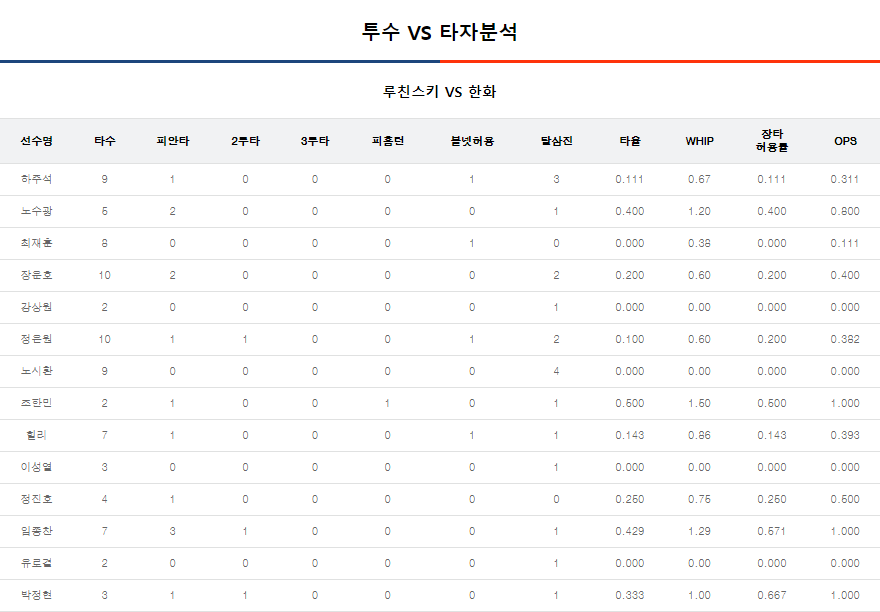
Task: Click 노수광's OPS value 0.800
Action: pyautogui.click(x=845, y=211)
